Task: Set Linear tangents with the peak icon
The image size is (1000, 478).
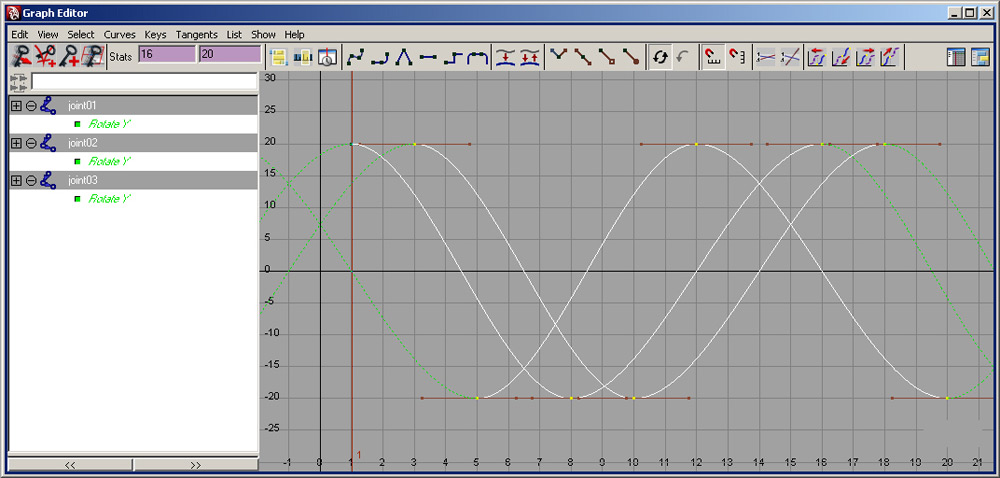Action: click(x=404, y=57)
